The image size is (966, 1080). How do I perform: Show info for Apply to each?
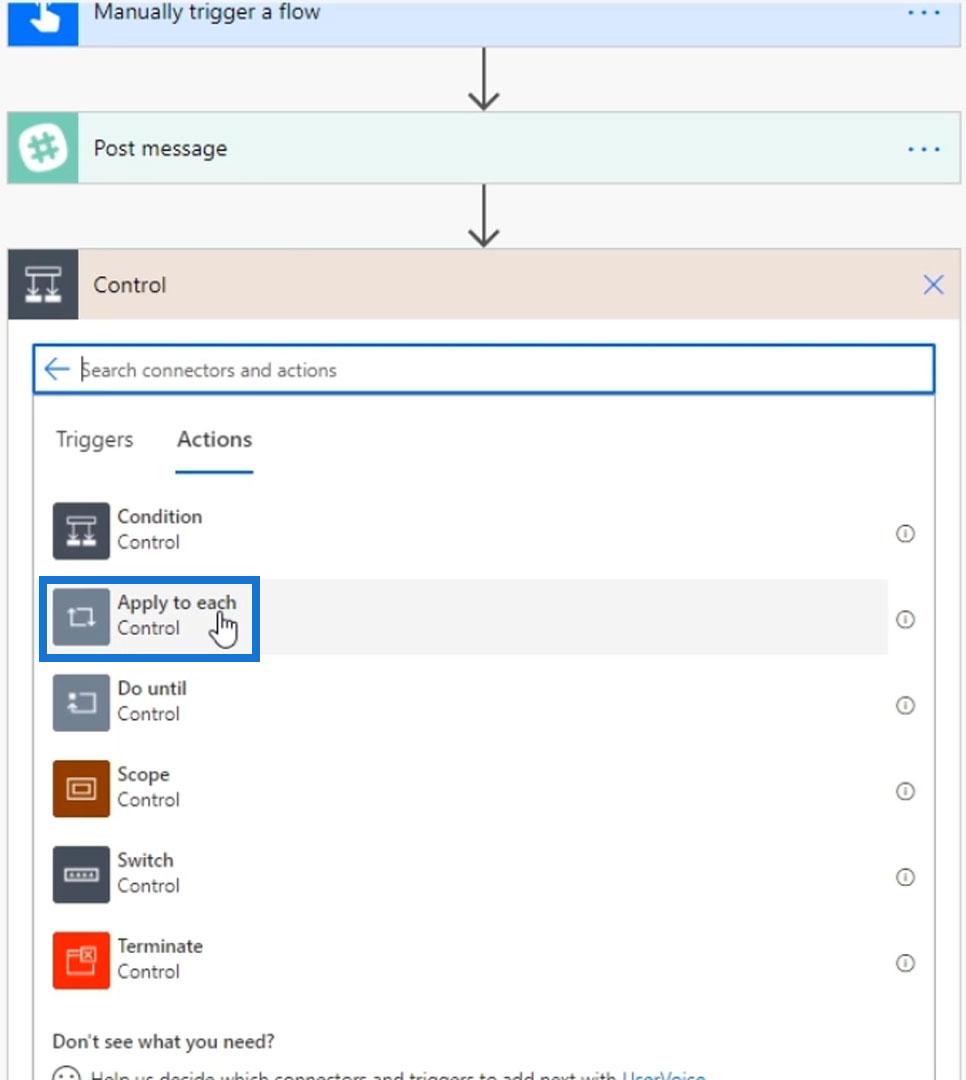[905, 620]
